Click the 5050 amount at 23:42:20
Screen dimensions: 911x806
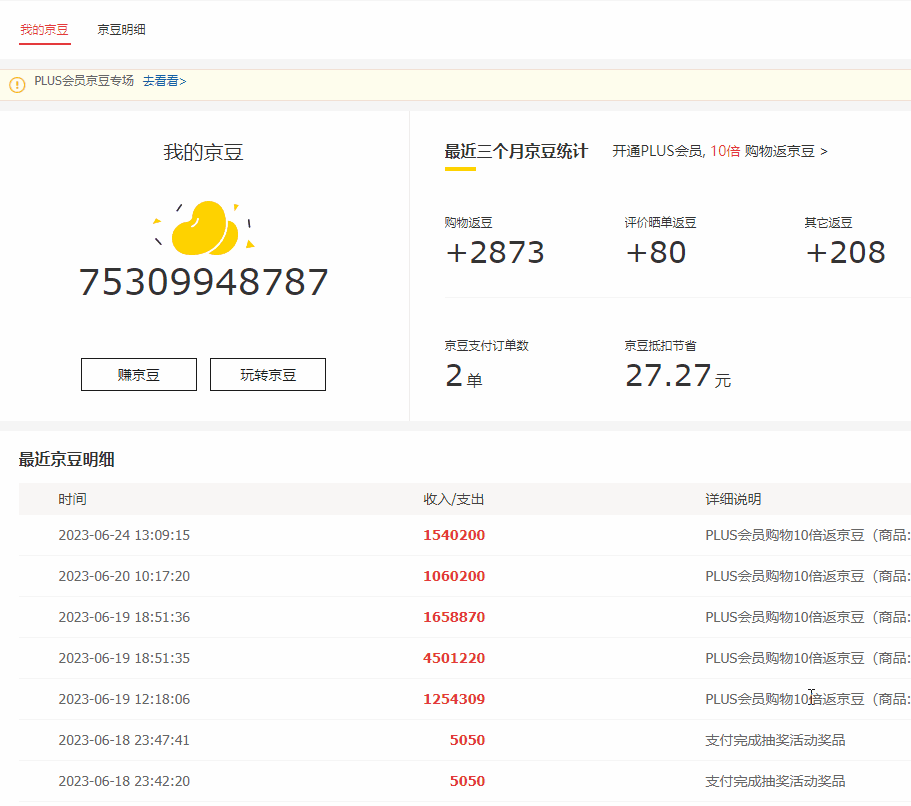(467, 781)
